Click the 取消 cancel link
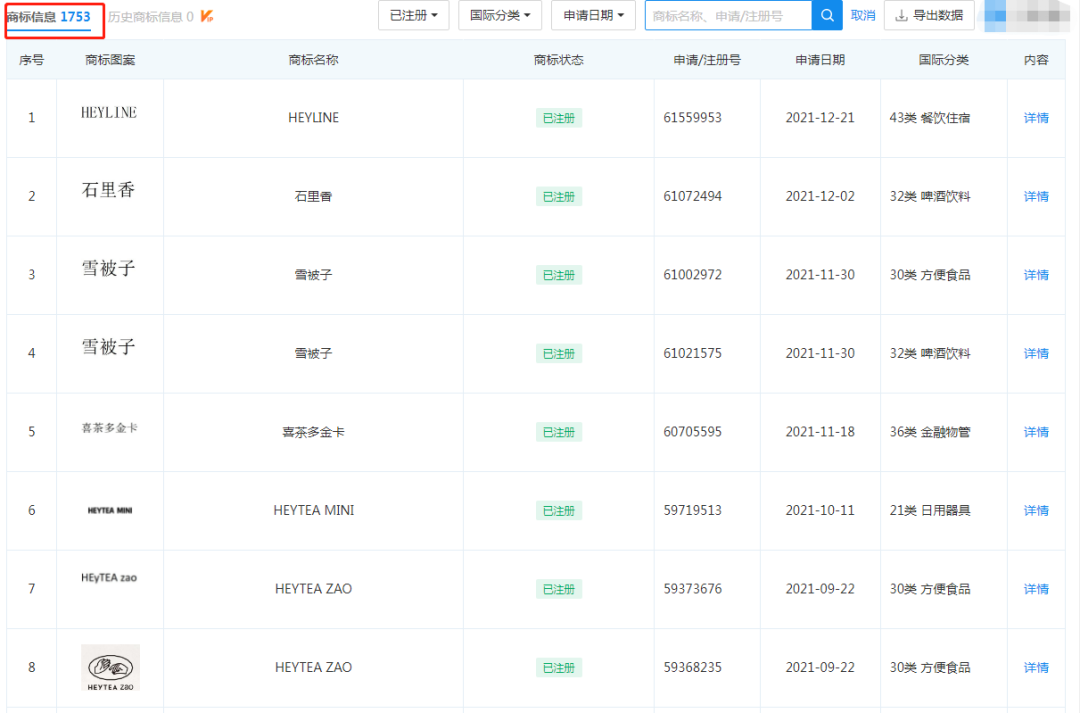The image size is (1080, 713). pos(862,15)
